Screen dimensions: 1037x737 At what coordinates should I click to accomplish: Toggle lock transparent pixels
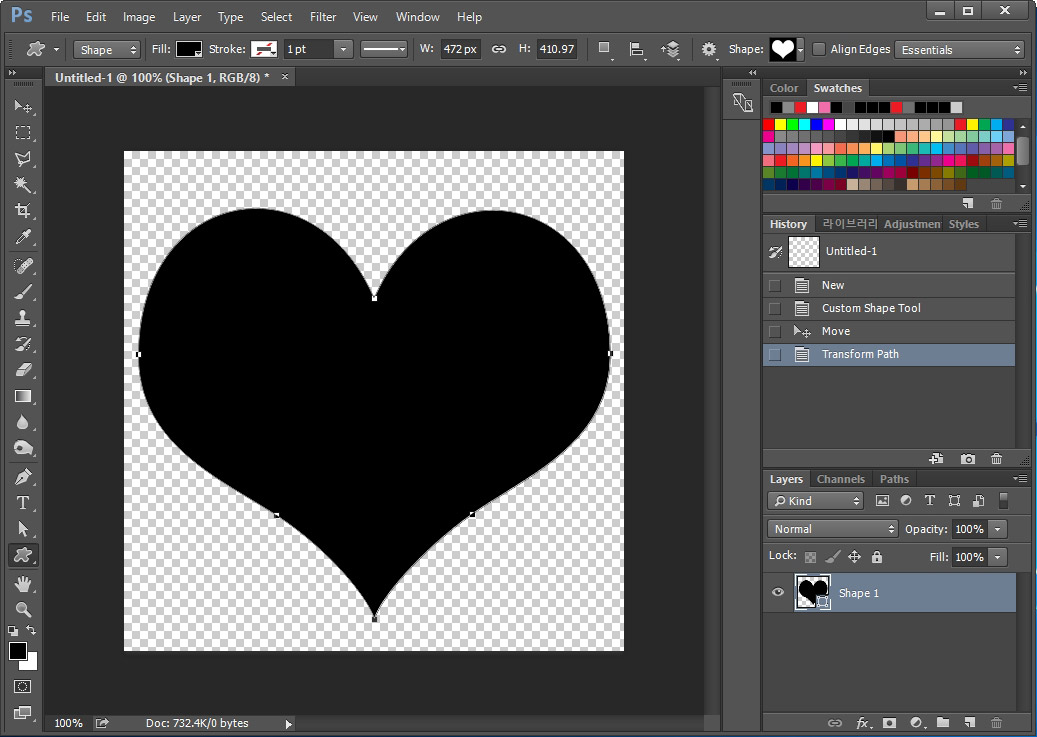click(x=810, y=557)
